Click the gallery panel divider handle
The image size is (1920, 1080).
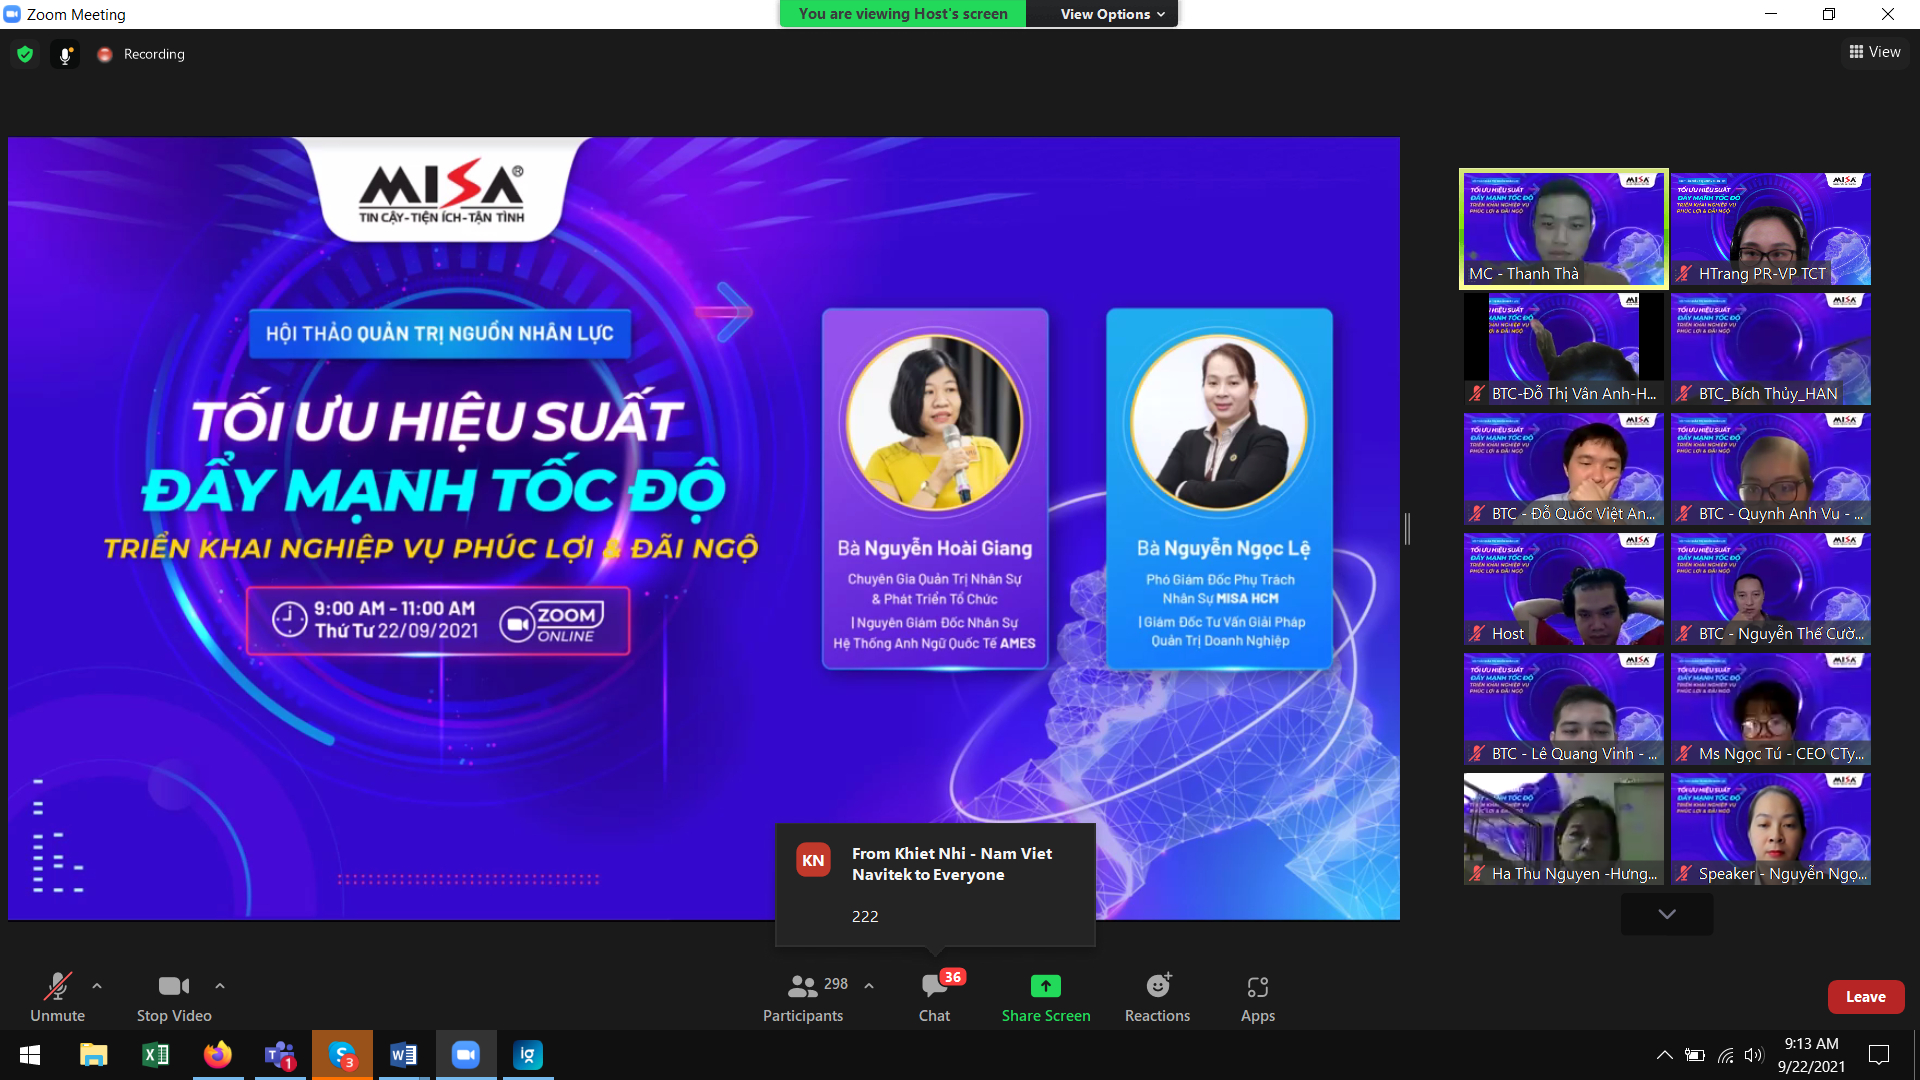click(x=1407, y=529)
